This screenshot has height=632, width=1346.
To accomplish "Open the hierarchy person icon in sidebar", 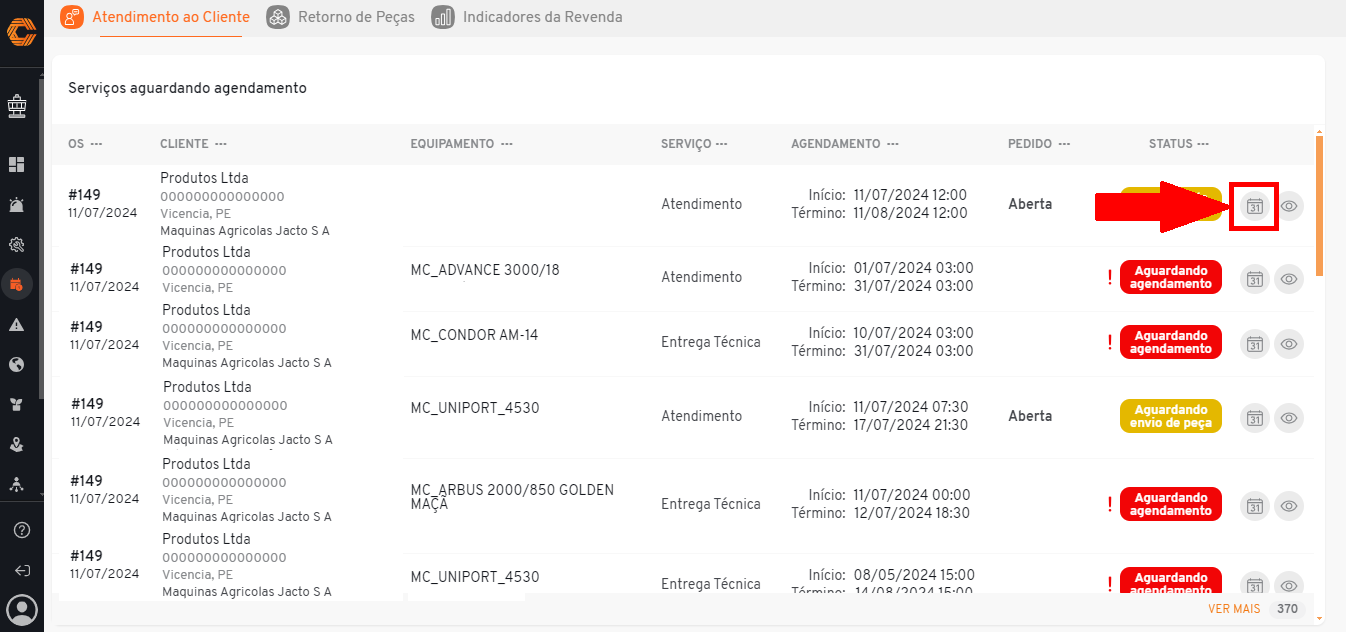I will tap(17, 484).
